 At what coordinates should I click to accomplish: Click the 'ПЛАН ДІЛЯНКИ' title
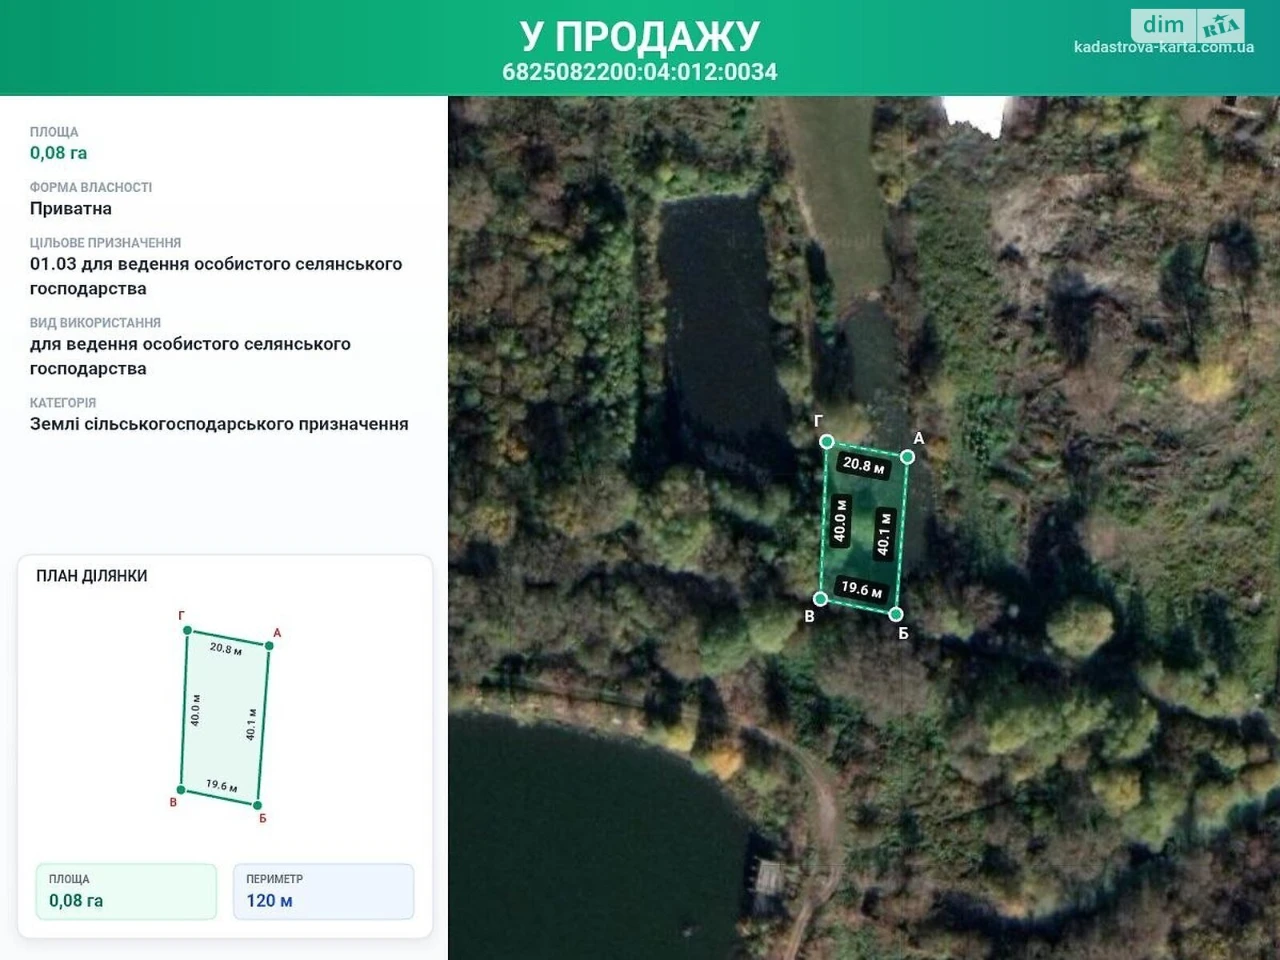(x=92, y=576)
